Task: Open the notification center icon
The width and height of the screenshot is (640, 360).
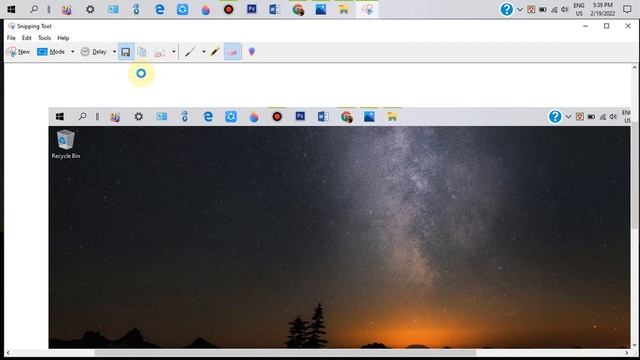Action: (x=627, y=9)
